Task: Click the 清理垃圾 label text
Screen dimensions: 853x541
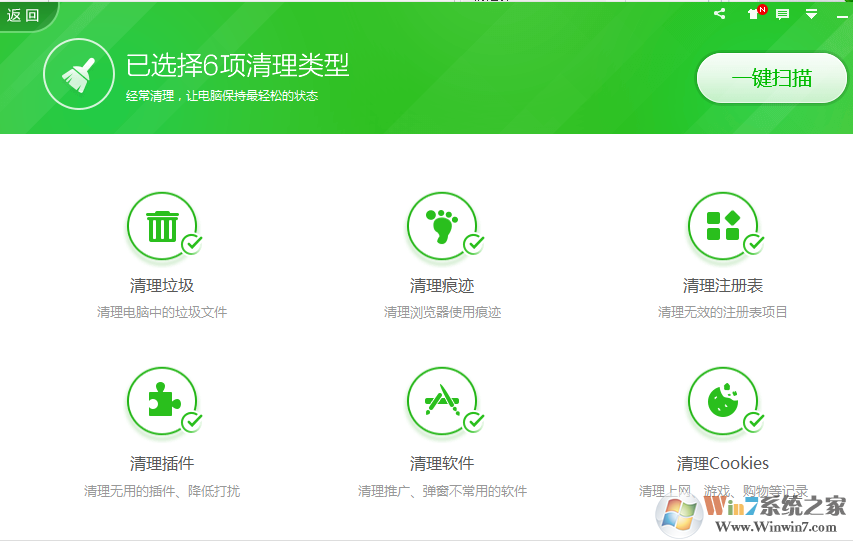Action: [x=162, y=286]
